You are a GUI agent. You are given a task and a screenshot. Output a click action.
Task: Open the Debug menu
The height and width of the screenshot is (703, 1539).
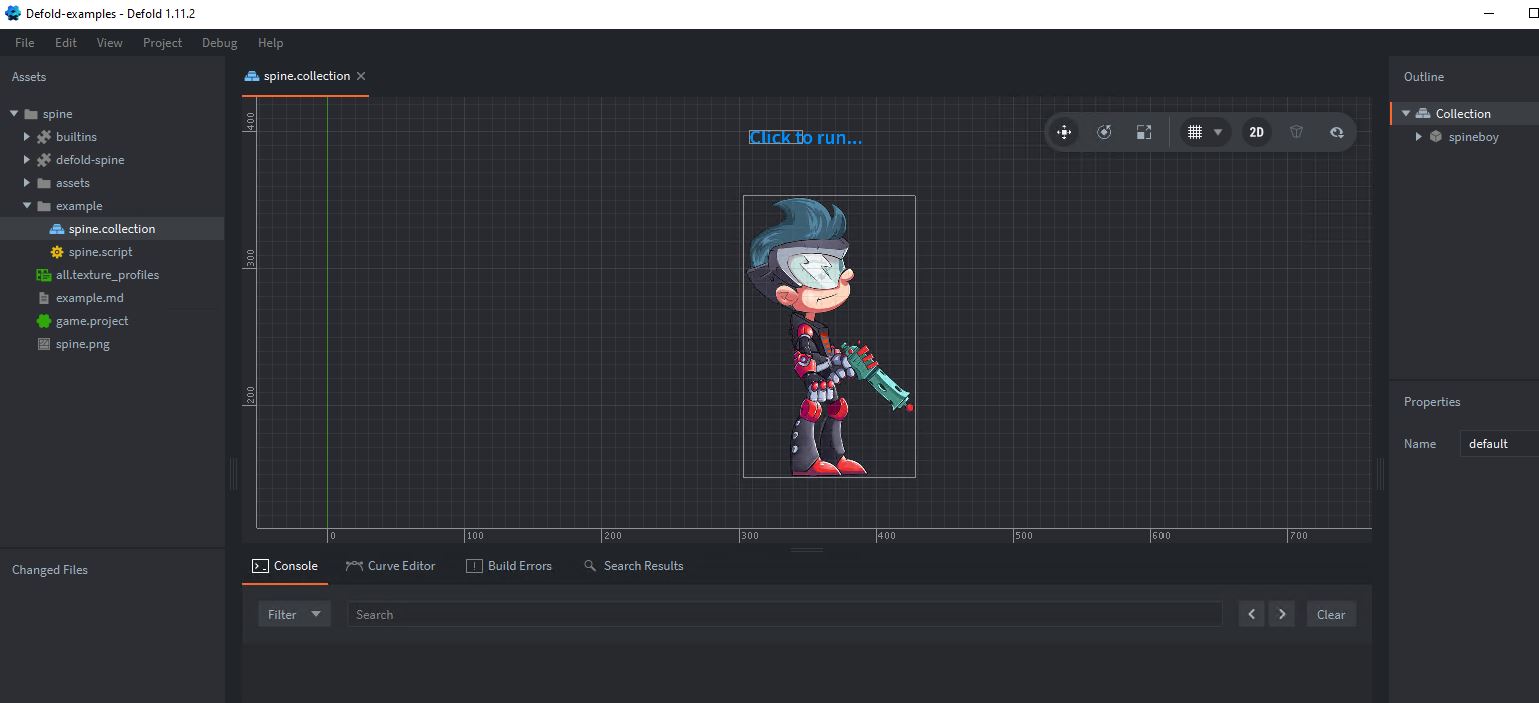point(219,43)
